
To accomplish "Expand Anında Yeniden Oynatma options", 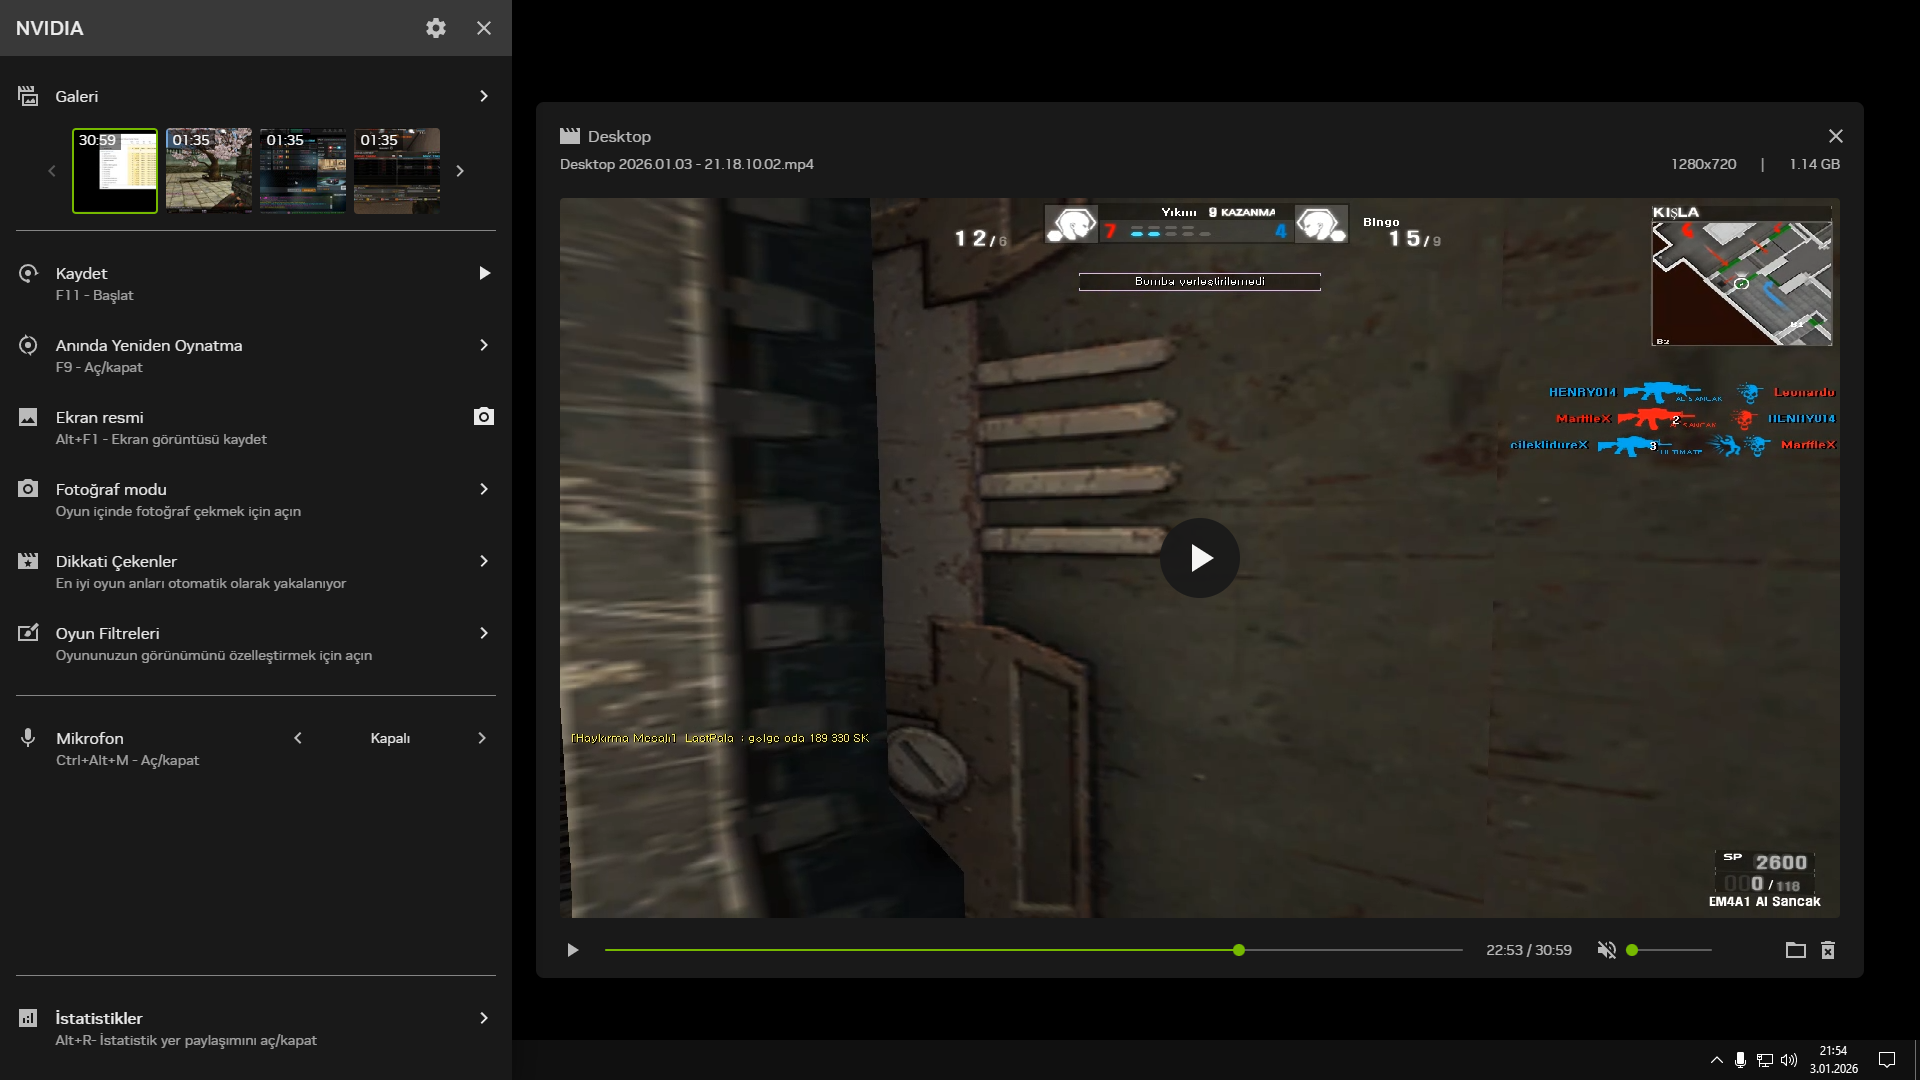I will [x=484, y=345].
